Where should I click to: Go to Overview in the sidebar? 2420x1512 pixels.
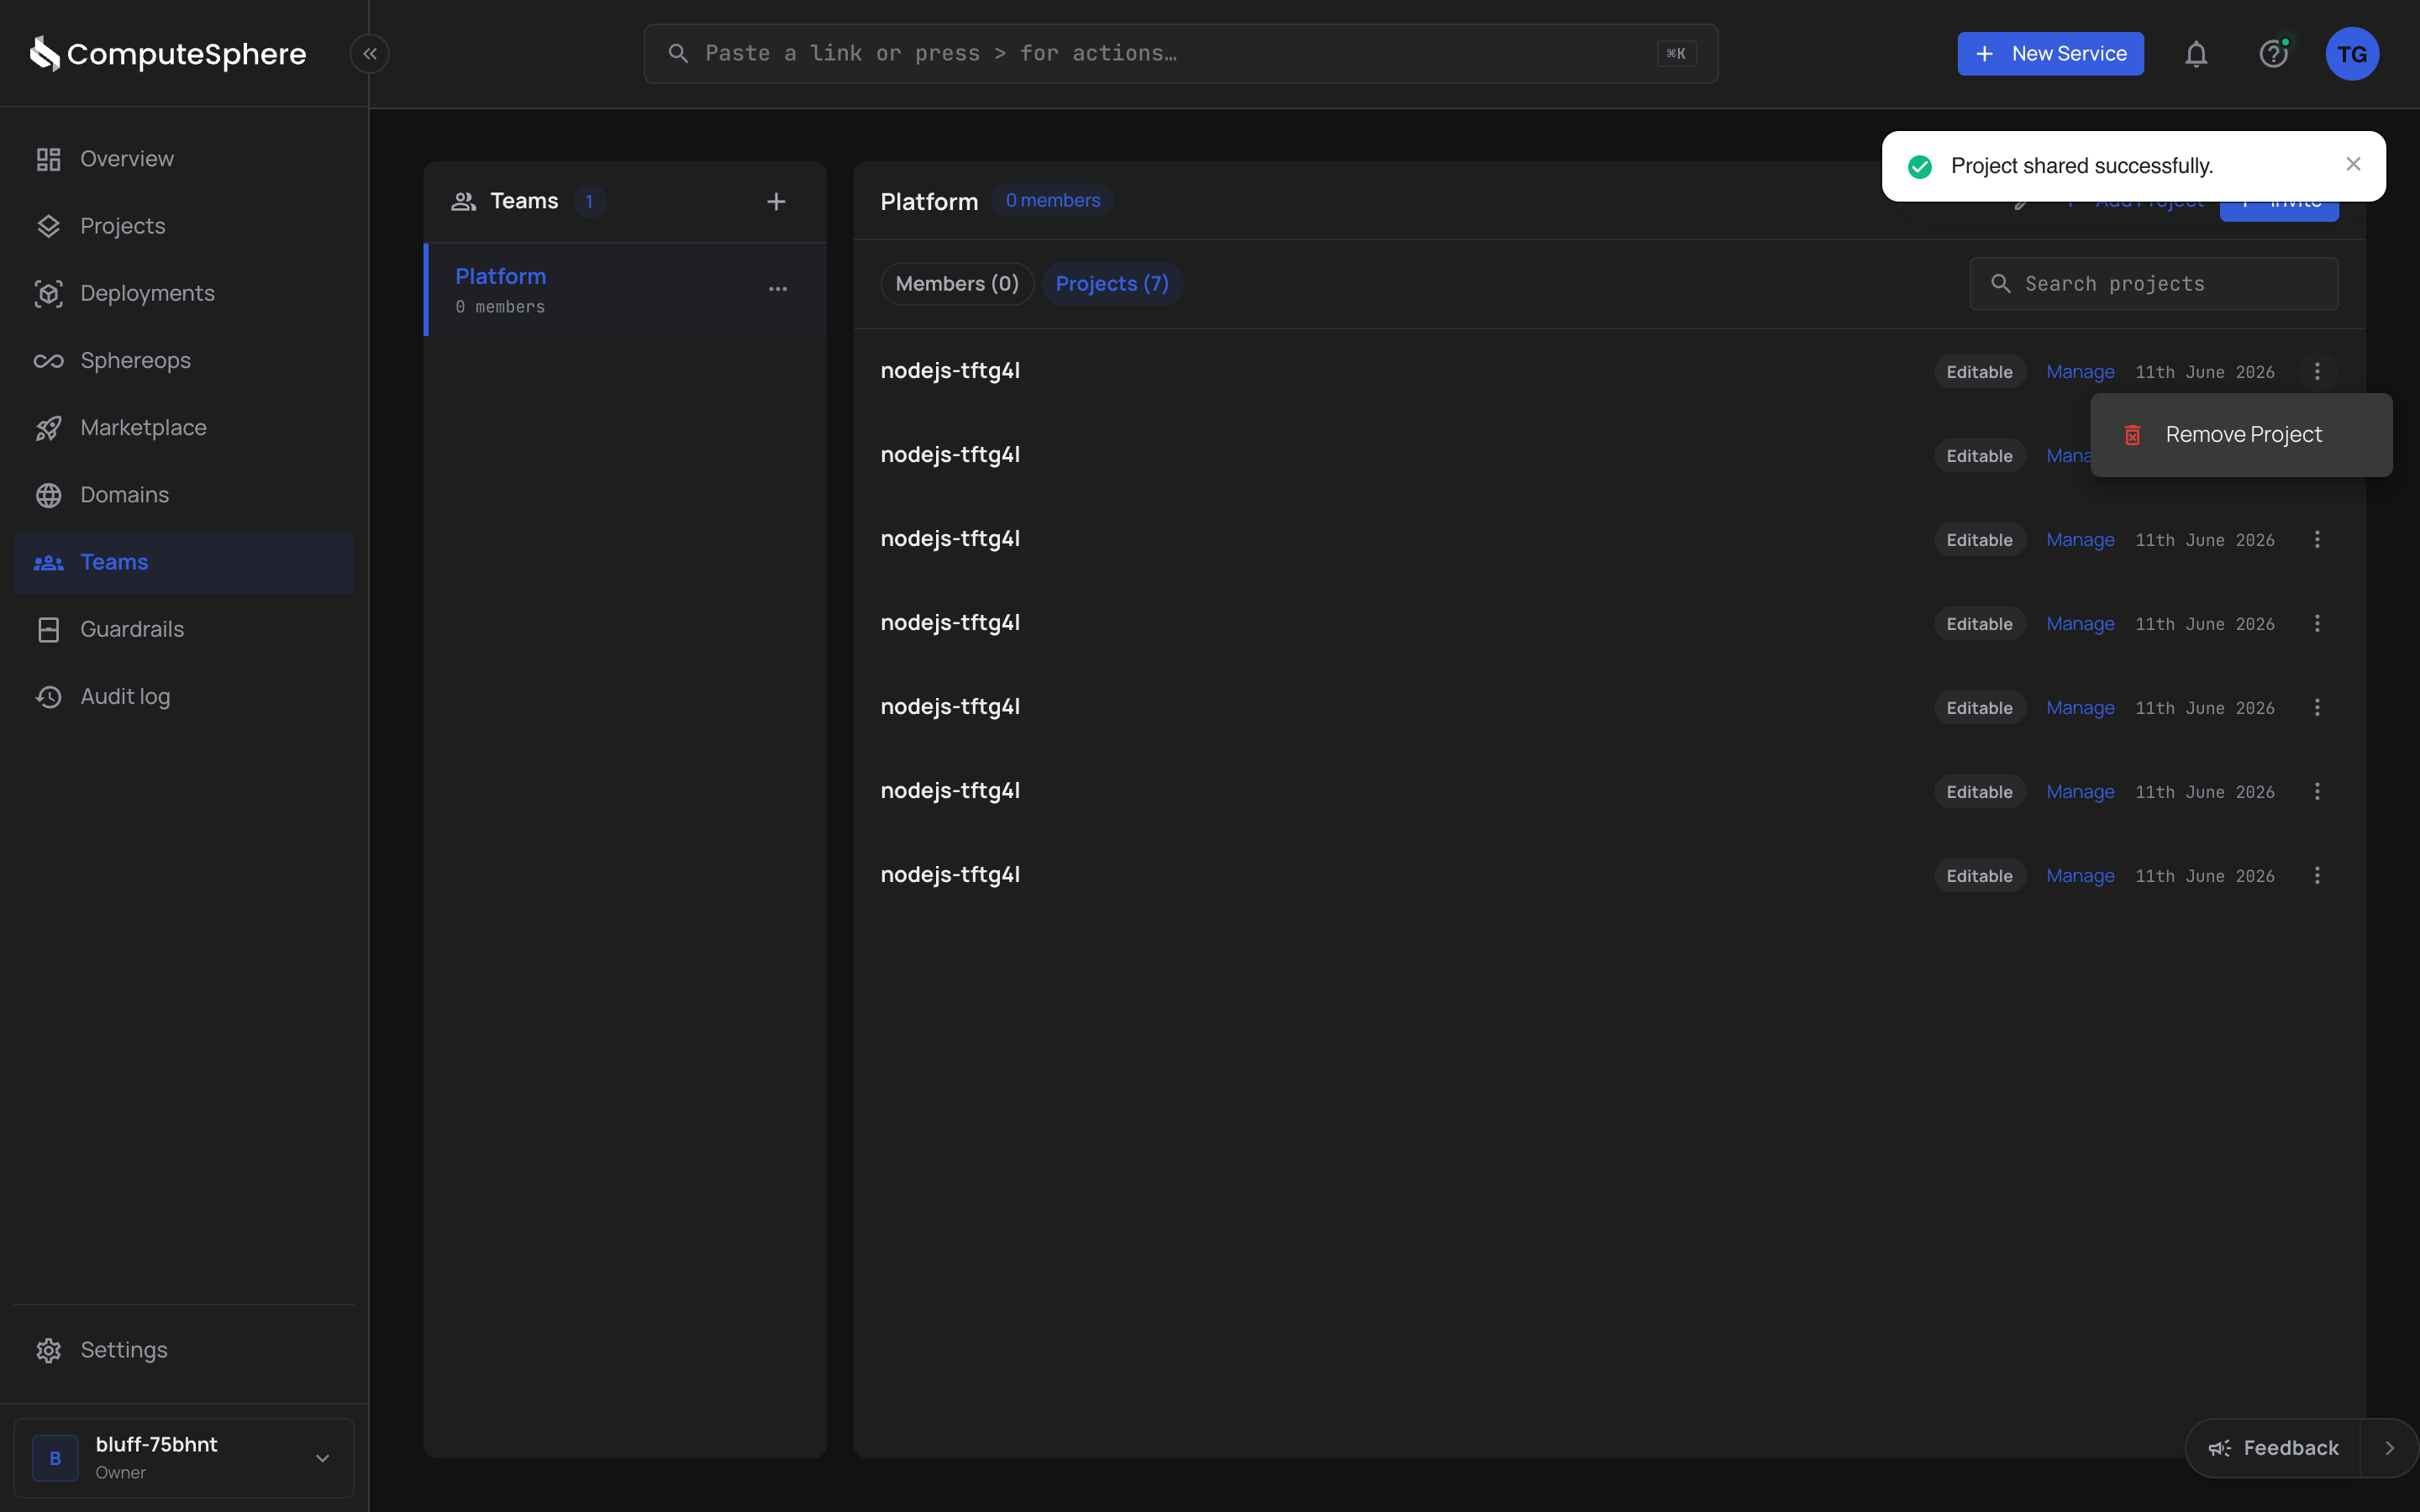point(184,159)
